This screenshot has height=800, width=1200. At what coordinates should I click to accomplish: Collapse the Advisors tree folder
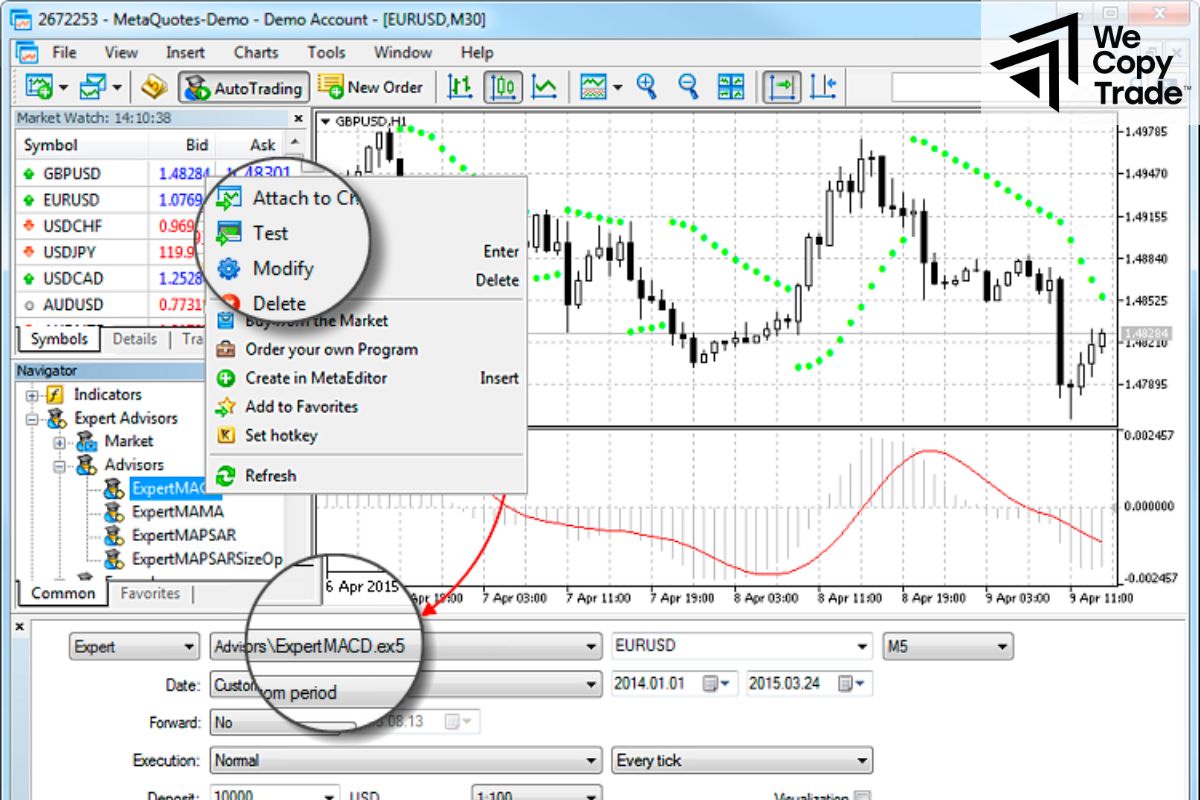[x=59, y=466]
